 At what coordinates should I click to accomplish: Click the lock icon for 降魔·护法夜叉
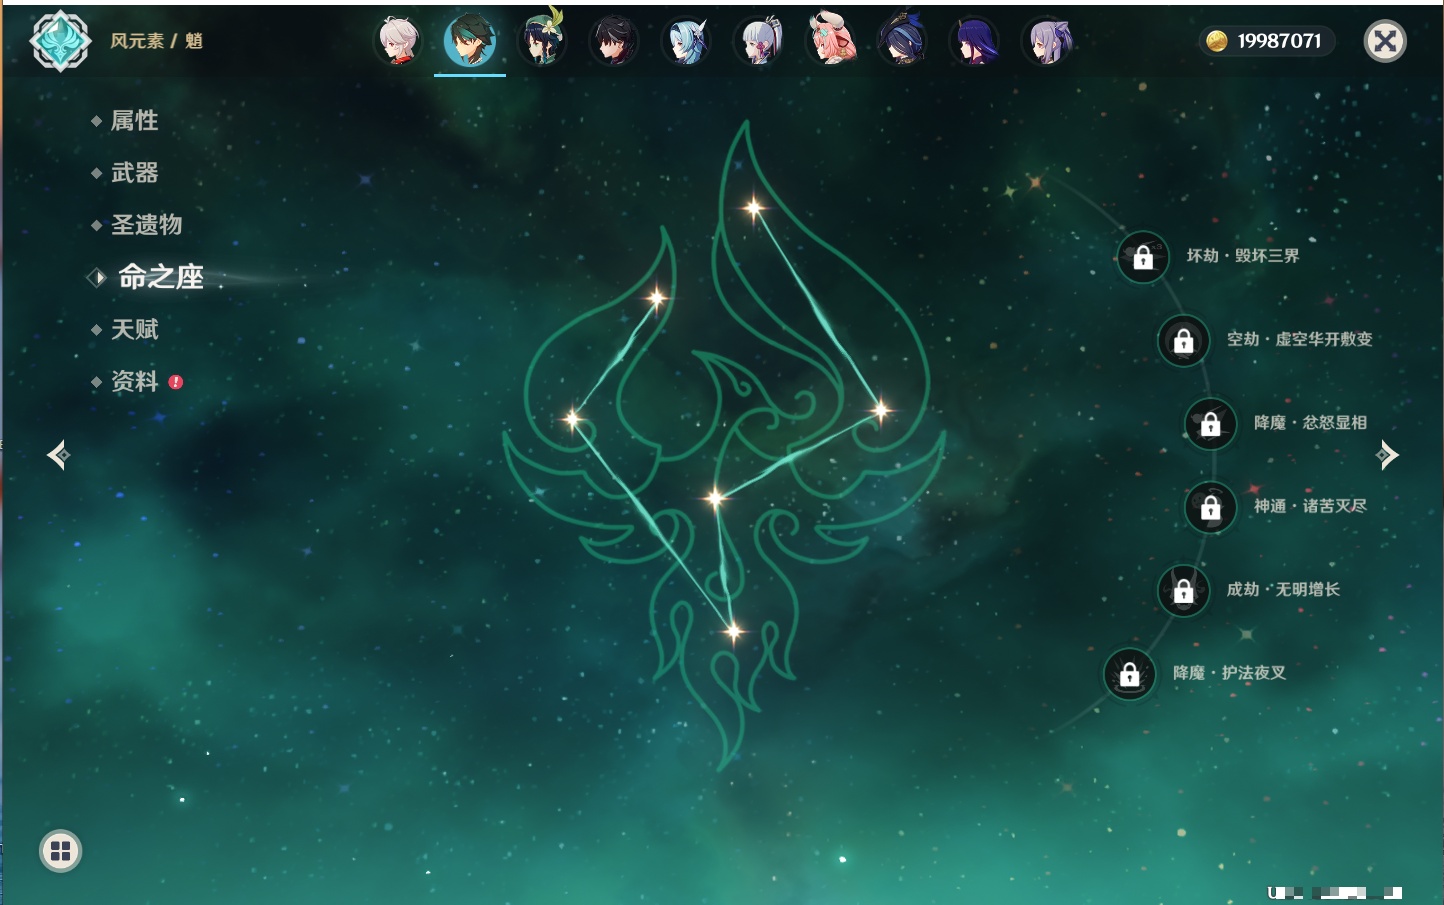tap(1130, 674)
